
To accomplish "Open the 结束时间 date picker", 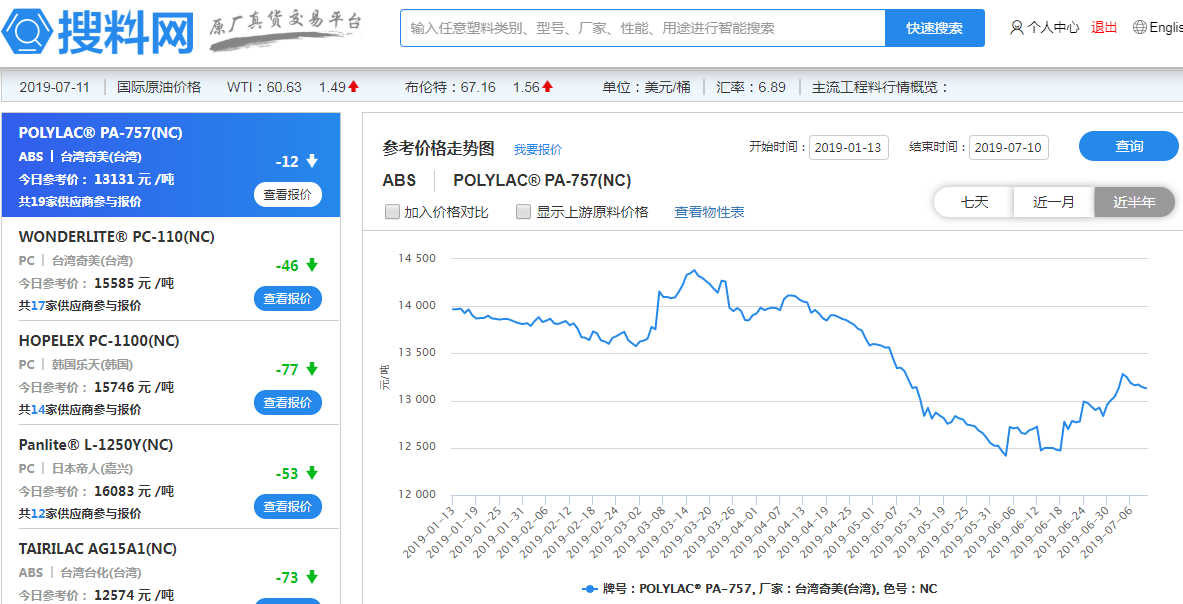I will (x=1008, y=148).
